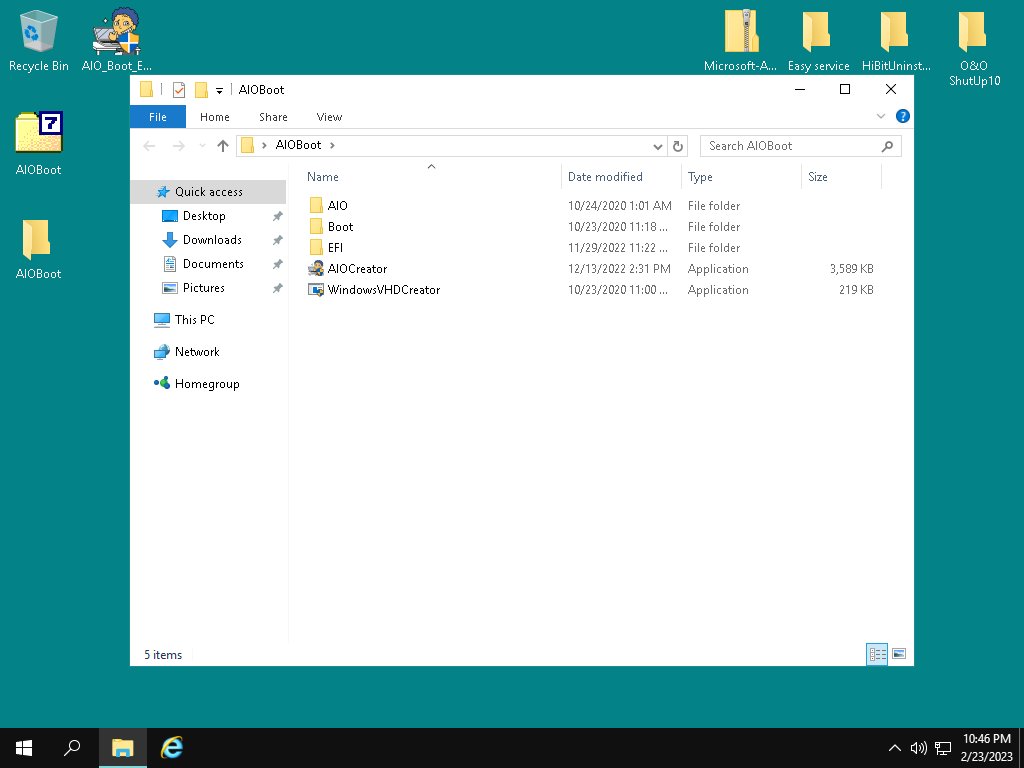
Task: Click the Refresh button beside address bar
Action: (x=678, y=146)
